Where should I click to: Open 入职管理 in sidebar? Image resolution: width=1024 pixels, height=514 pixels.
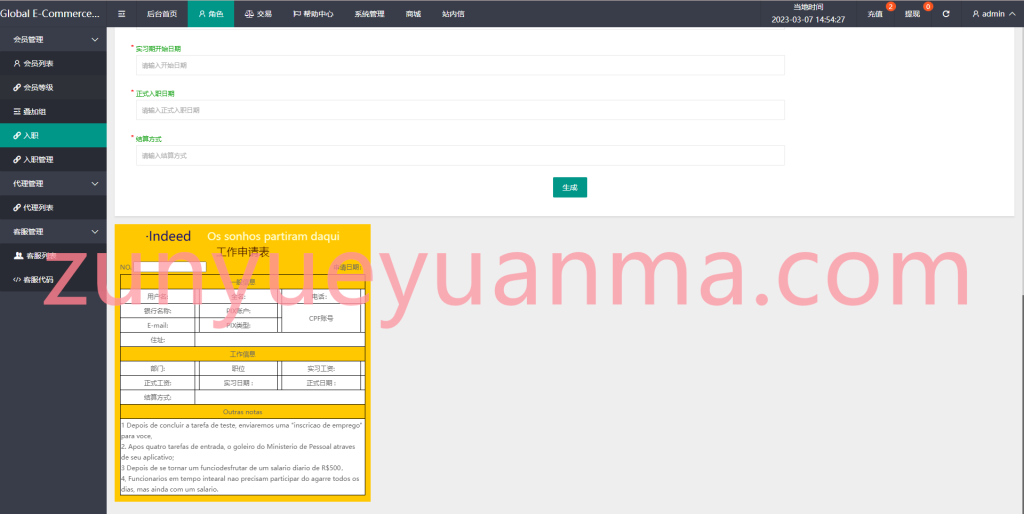point(53,159)
